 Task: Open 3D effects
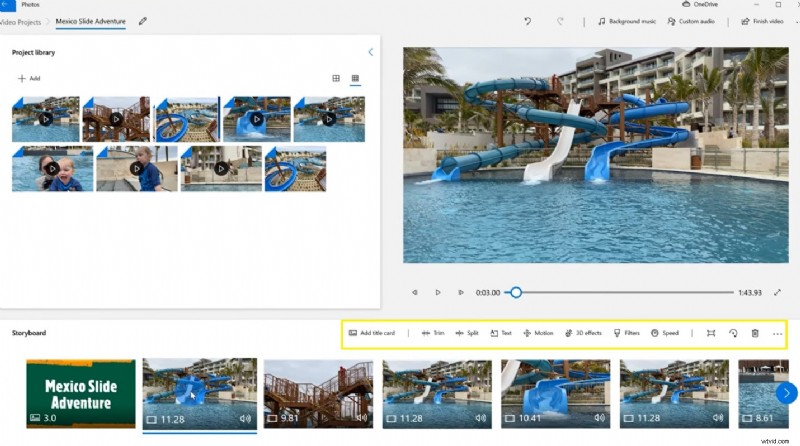tap(583, 333)
